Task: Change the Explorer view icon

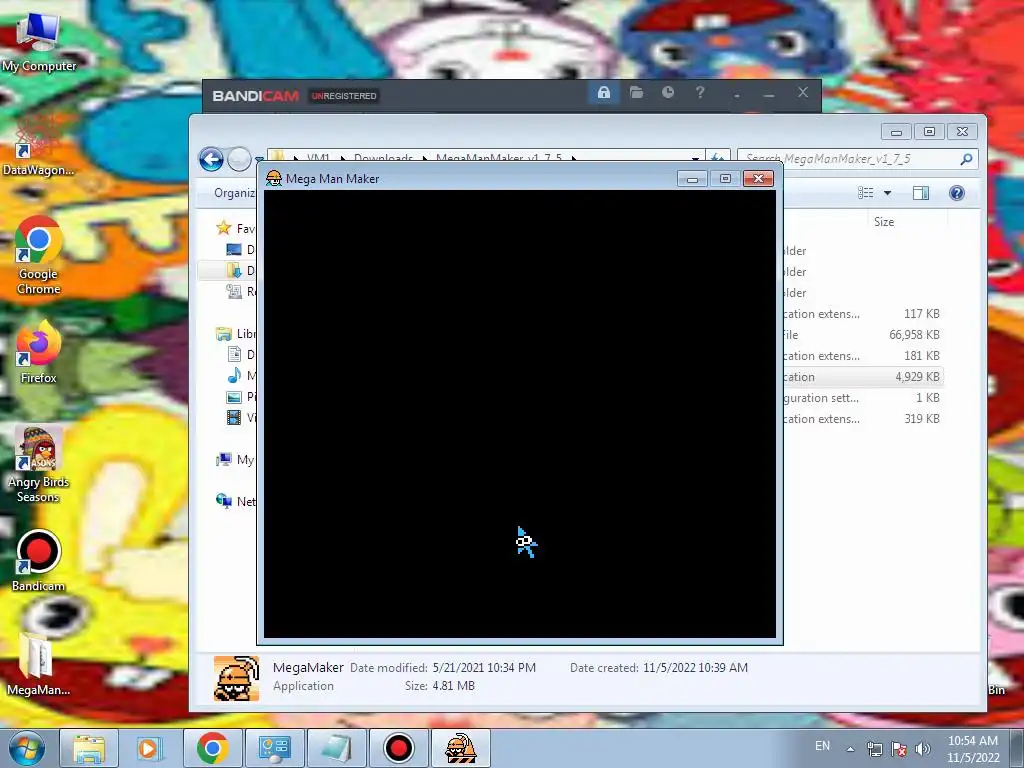Action: 866,193
